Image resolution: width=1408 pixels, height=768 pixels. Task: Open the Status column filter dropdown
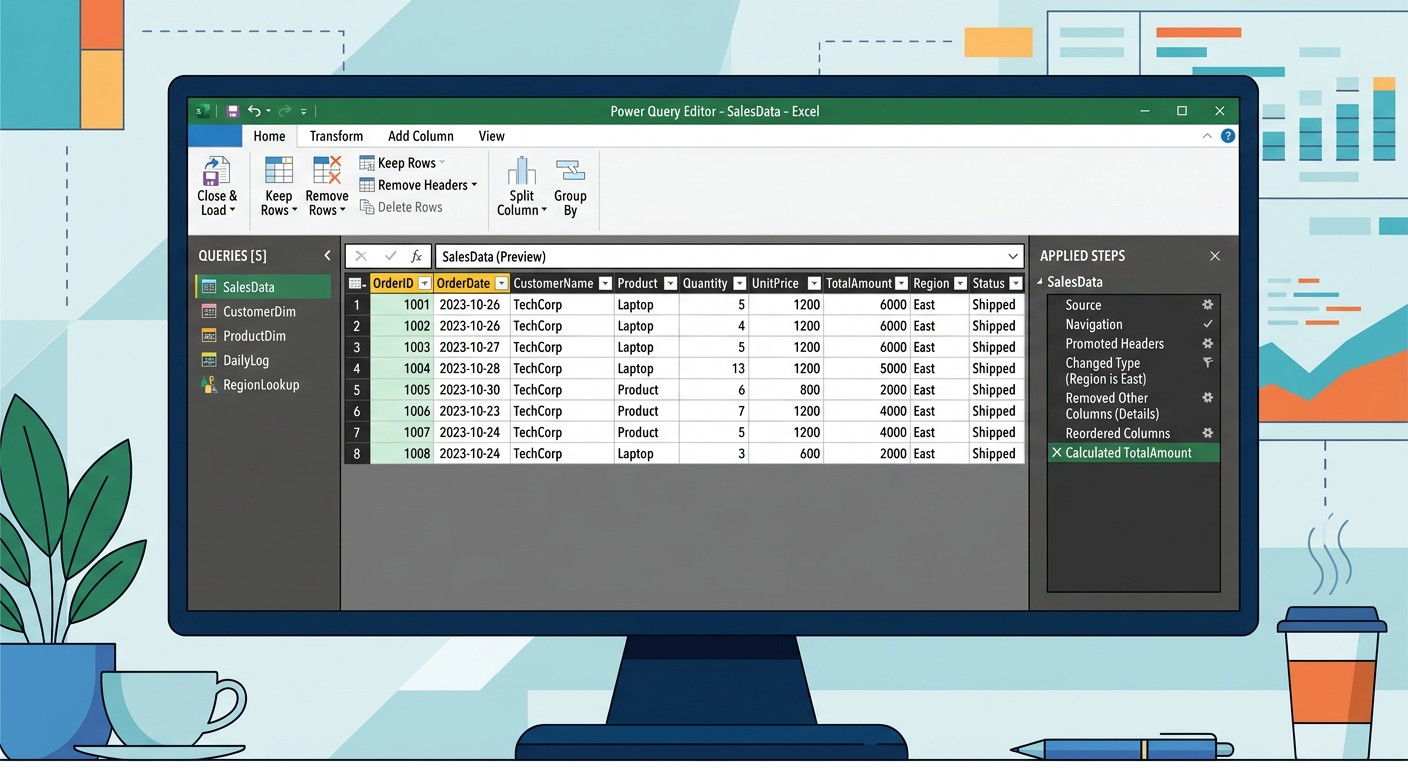coord(1015,284)
